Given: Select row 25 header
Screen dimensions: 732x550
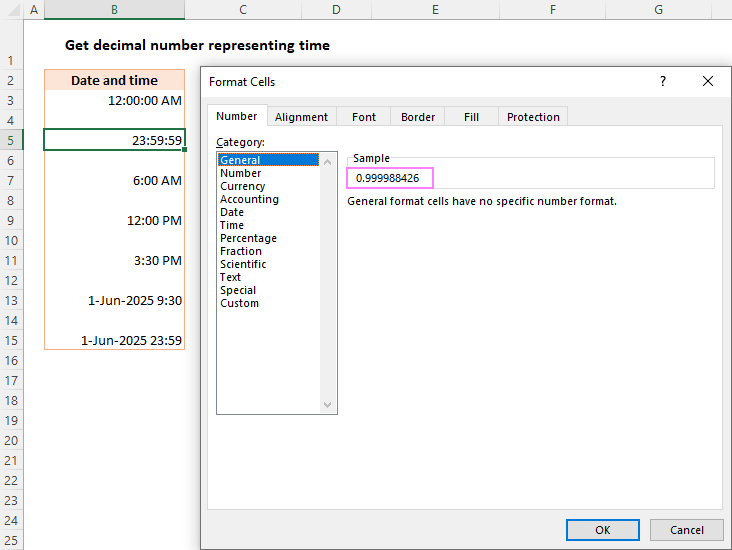Looking at the screenshot, I should click(x=11, y=540).
